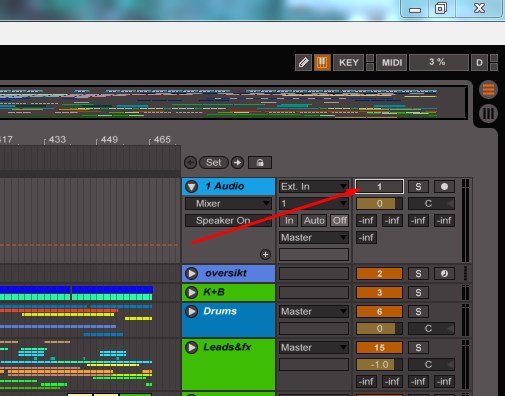The width and height of the screenshot is (505, 396).
Task: Expand the K+B group track
Action: (x=192, y=292)
